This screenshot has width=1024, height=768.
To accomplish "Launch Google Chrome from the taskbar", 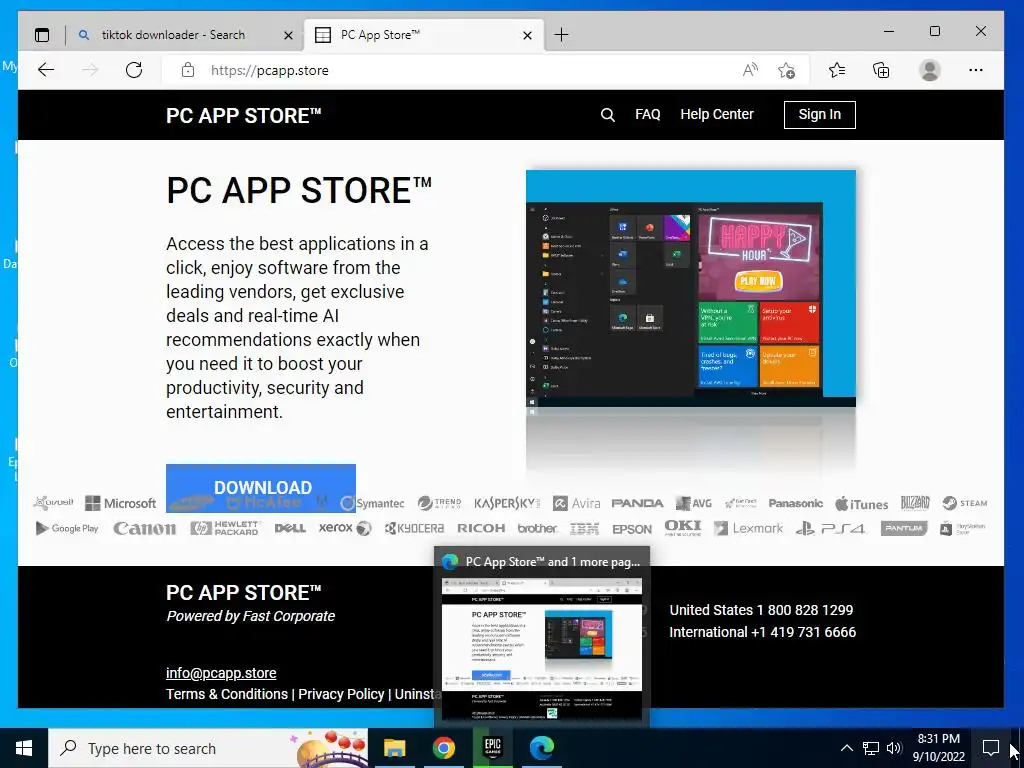I will (443, 748).
